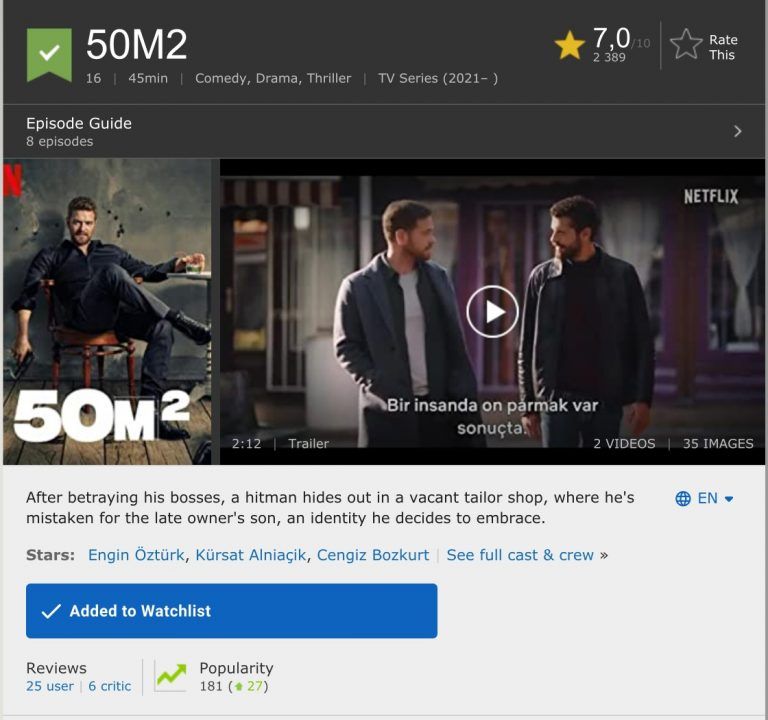Open the 2 VIDEOS gallery

624,443
